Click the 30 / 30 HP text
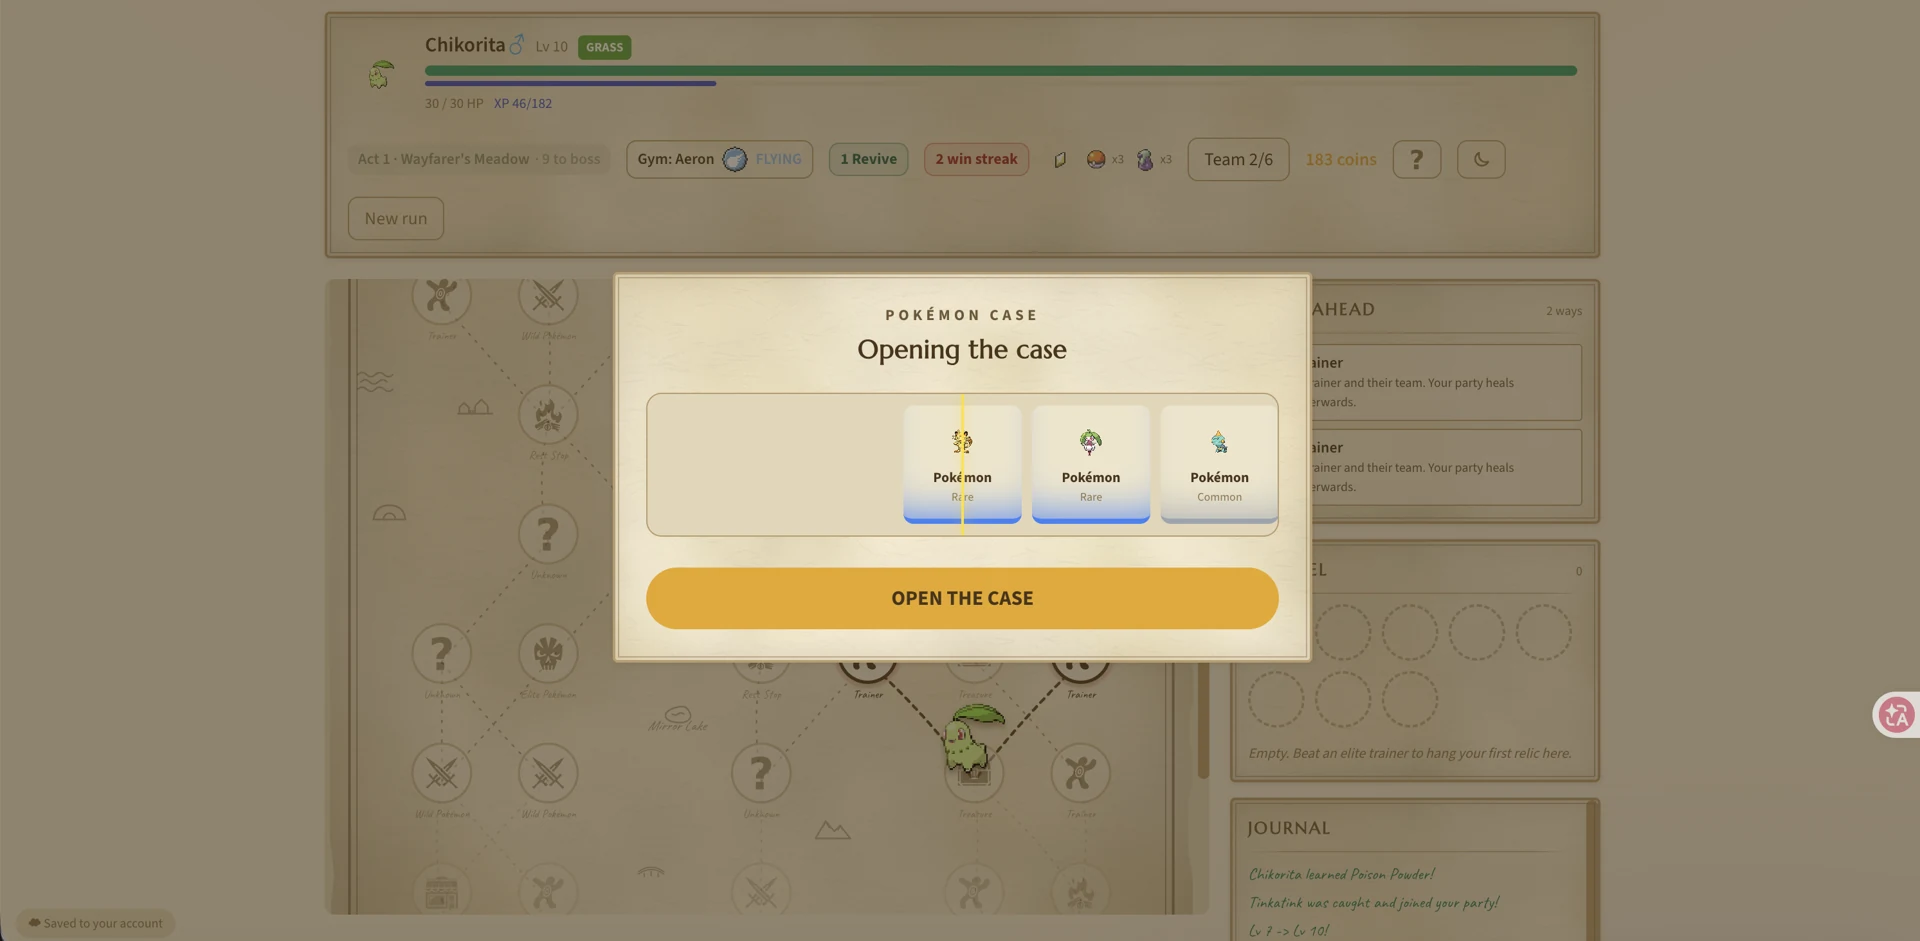The image size is (1920, 941). 454,103
